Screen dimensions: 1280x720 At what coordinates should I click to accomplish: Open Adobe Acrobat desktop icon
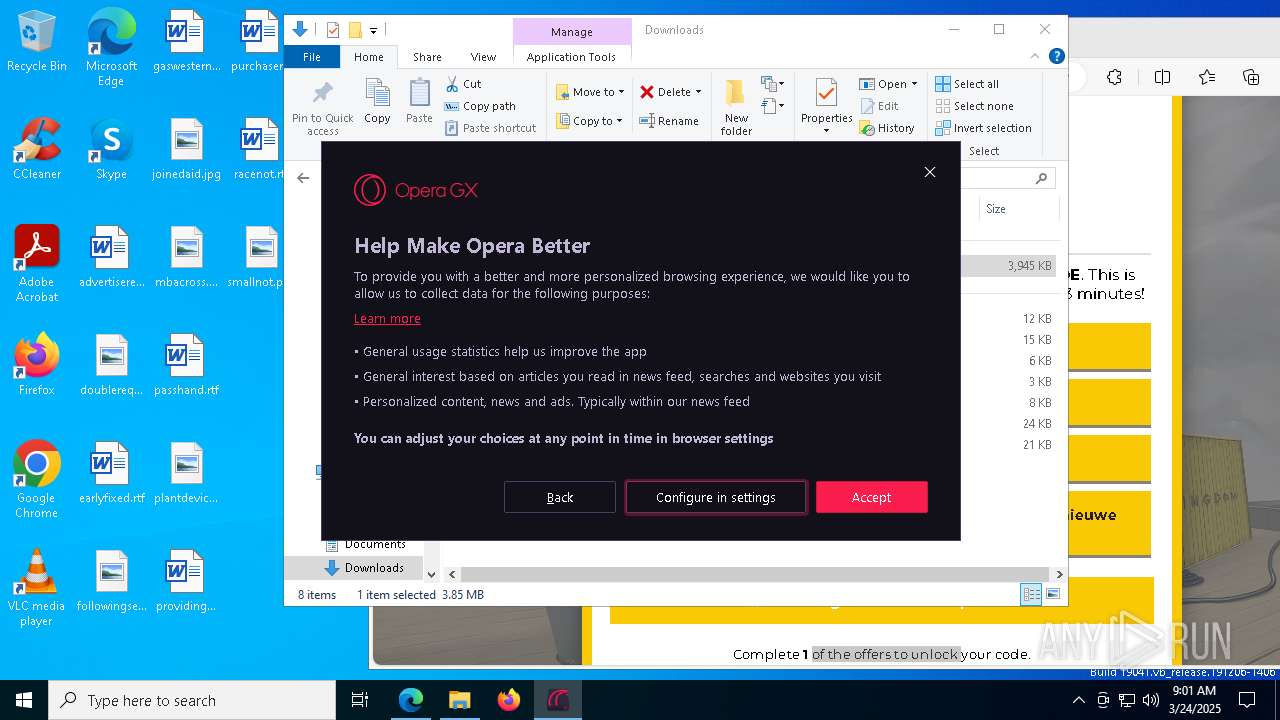coord(37,264)
